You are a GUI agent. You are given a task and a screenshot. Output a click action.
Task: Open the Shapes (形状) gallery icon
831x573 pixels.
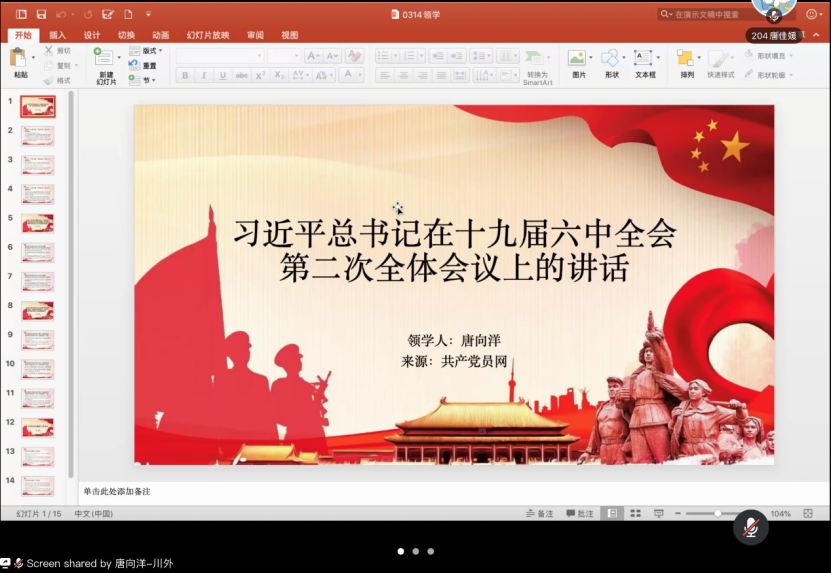pos(611,59)
